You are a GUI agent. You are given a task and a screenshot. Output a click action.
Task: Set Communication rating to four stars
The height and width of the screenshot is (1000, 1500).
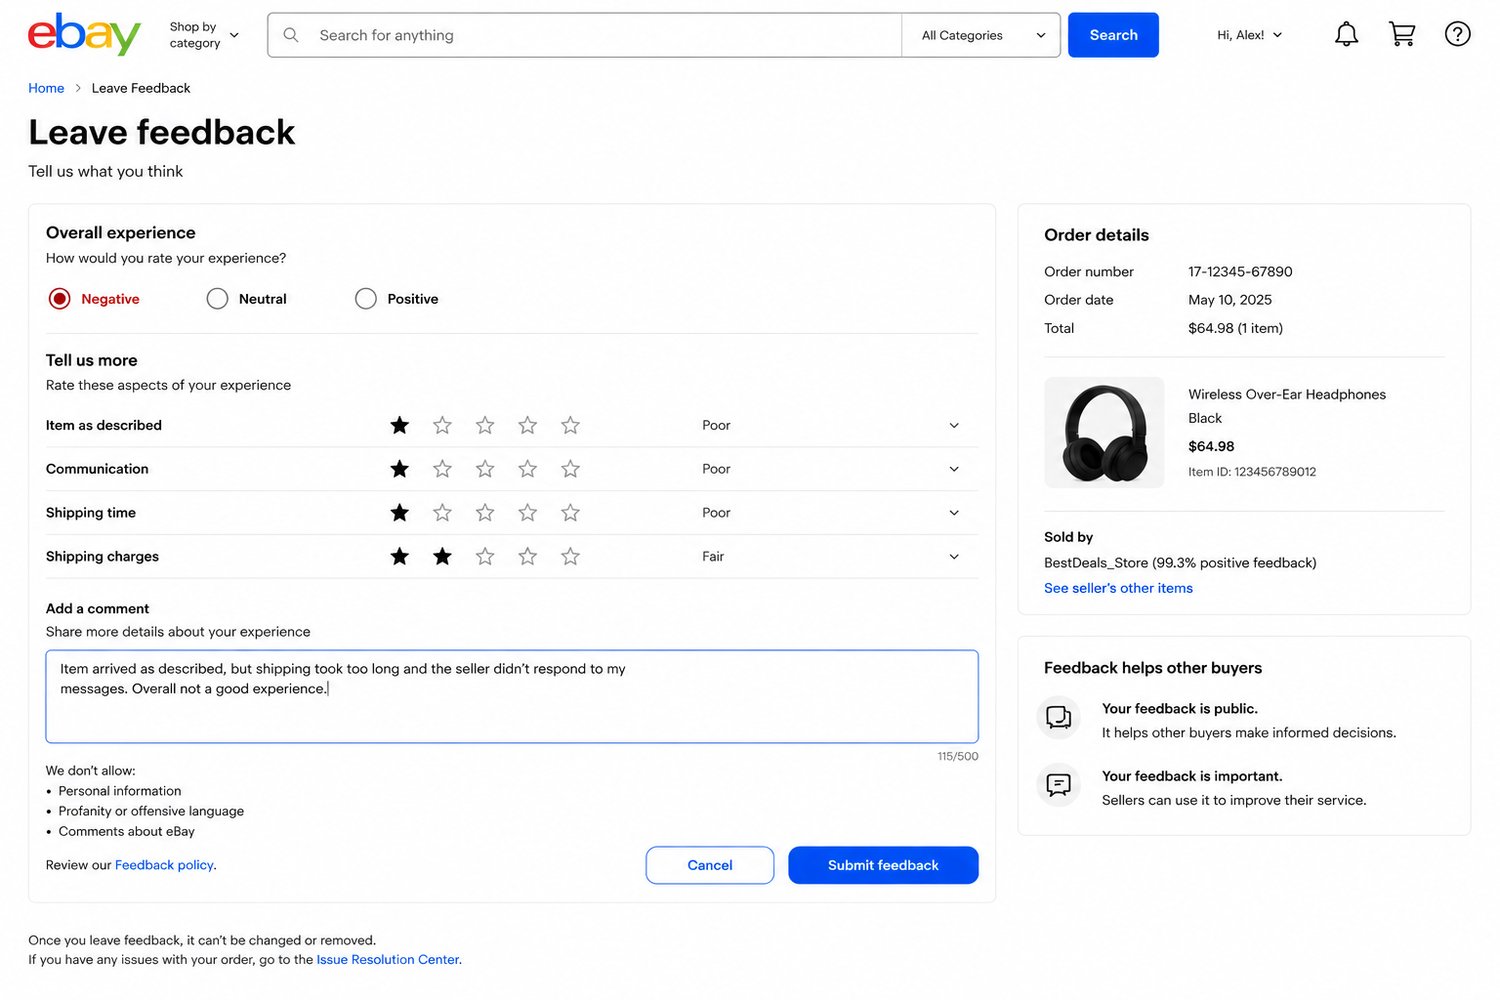(528, 469)
